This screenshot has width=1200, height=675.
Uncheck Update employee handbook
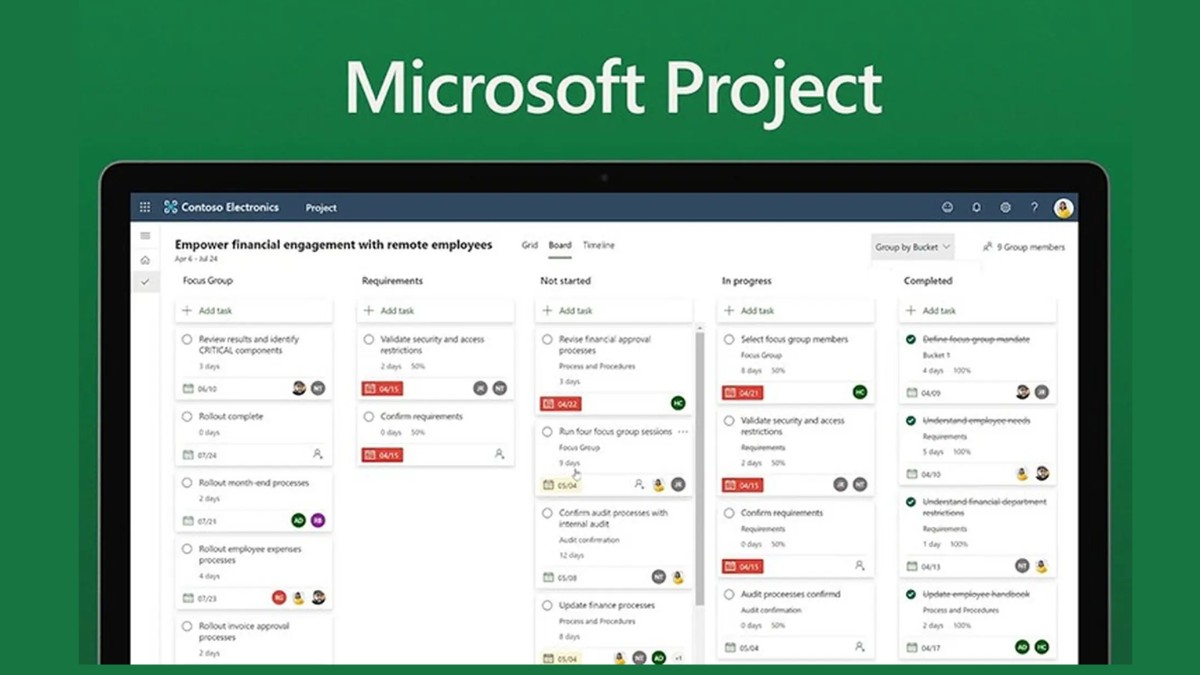910,594
